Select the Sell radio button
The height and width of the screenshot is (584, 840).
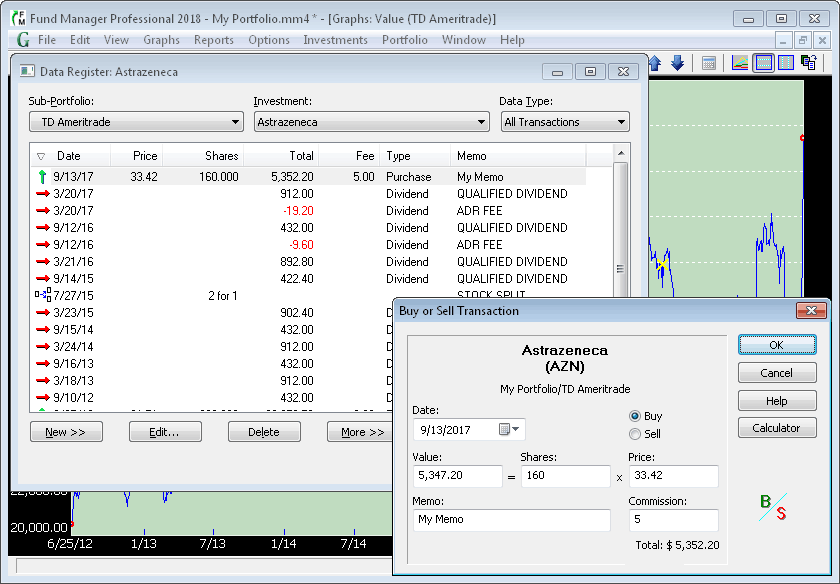[x=635, y=434]
